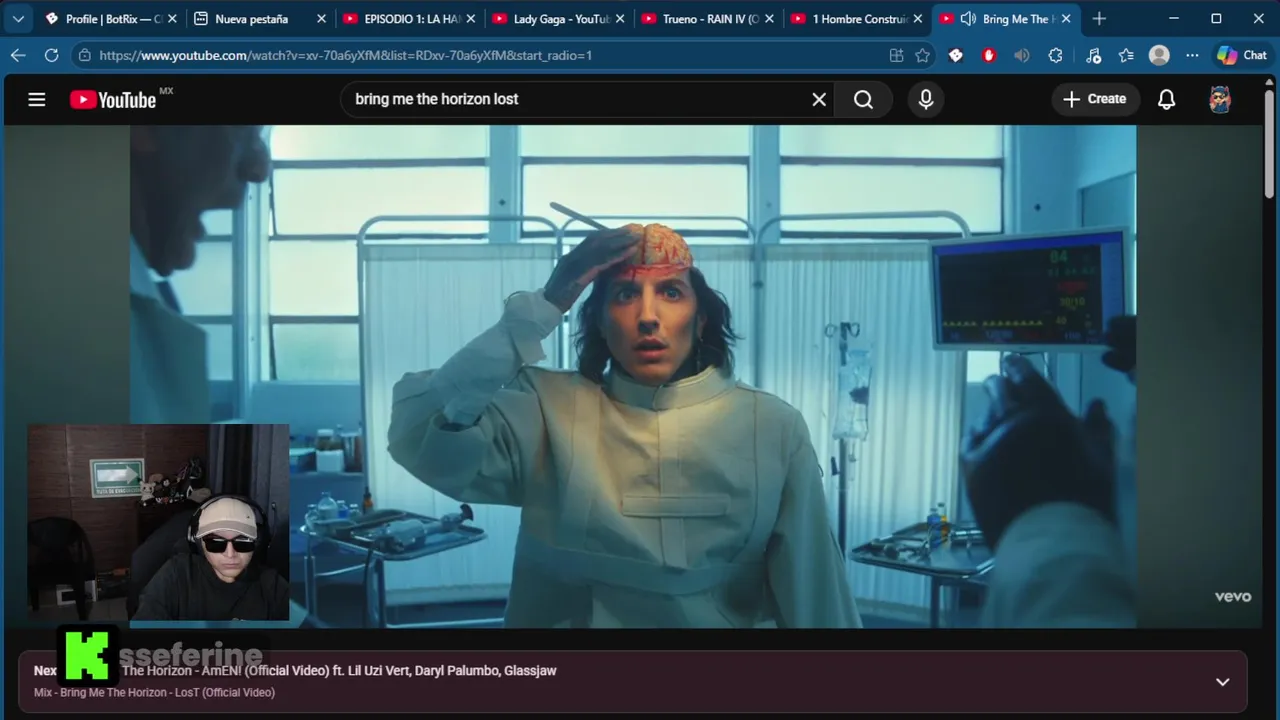The width and height of the screenshot is (1280, 720).
Task: Close the Bring Me The Horizon tab
Action: (x=1066, y=18)
